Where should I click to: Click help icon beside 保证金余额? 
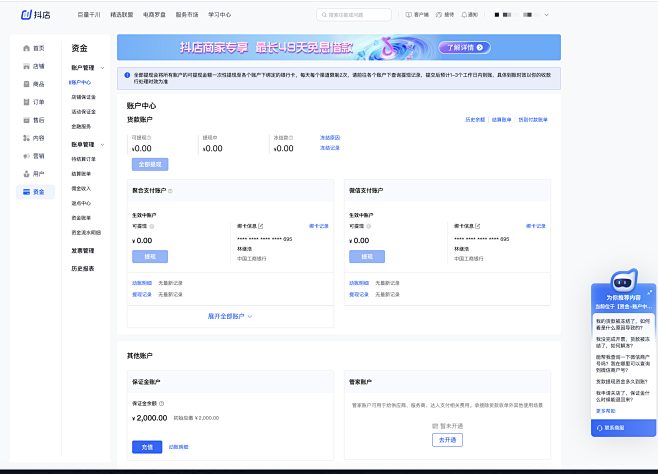tap(162, 404)
